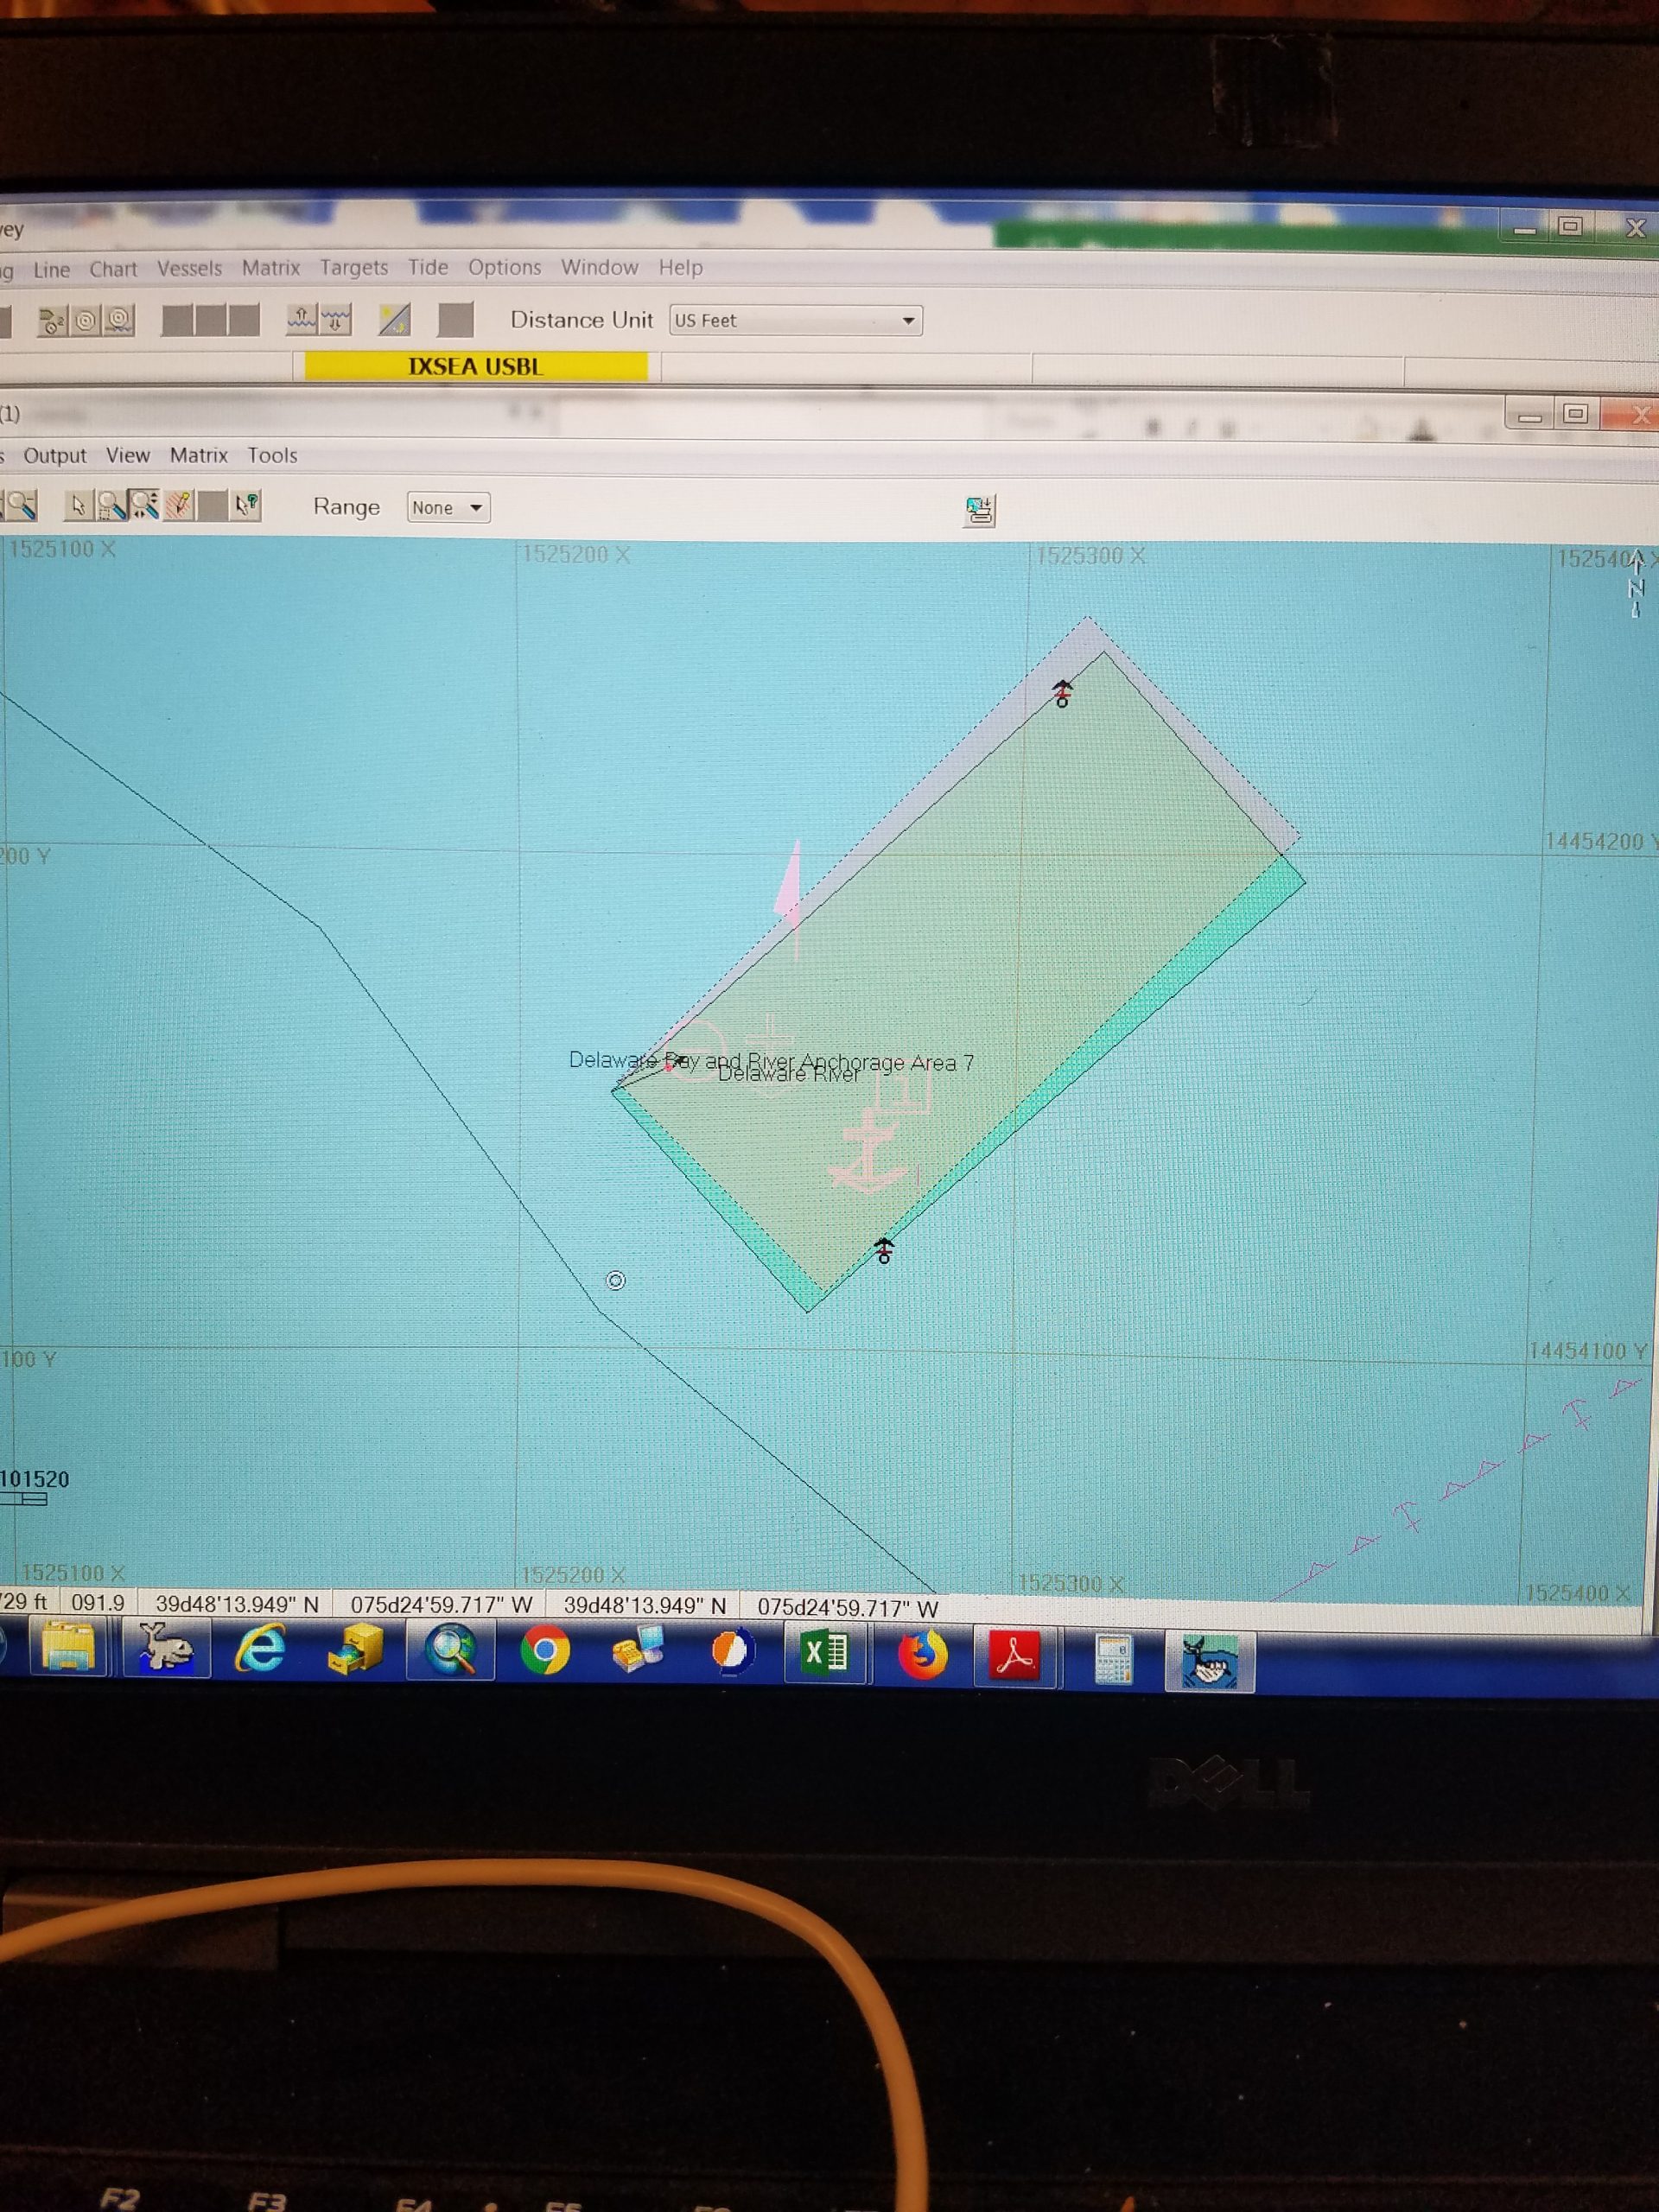Open Internet Explorer from the taskbar
The image size is (1659, 2212).
pyautogui.click(x=260, y=1650)
